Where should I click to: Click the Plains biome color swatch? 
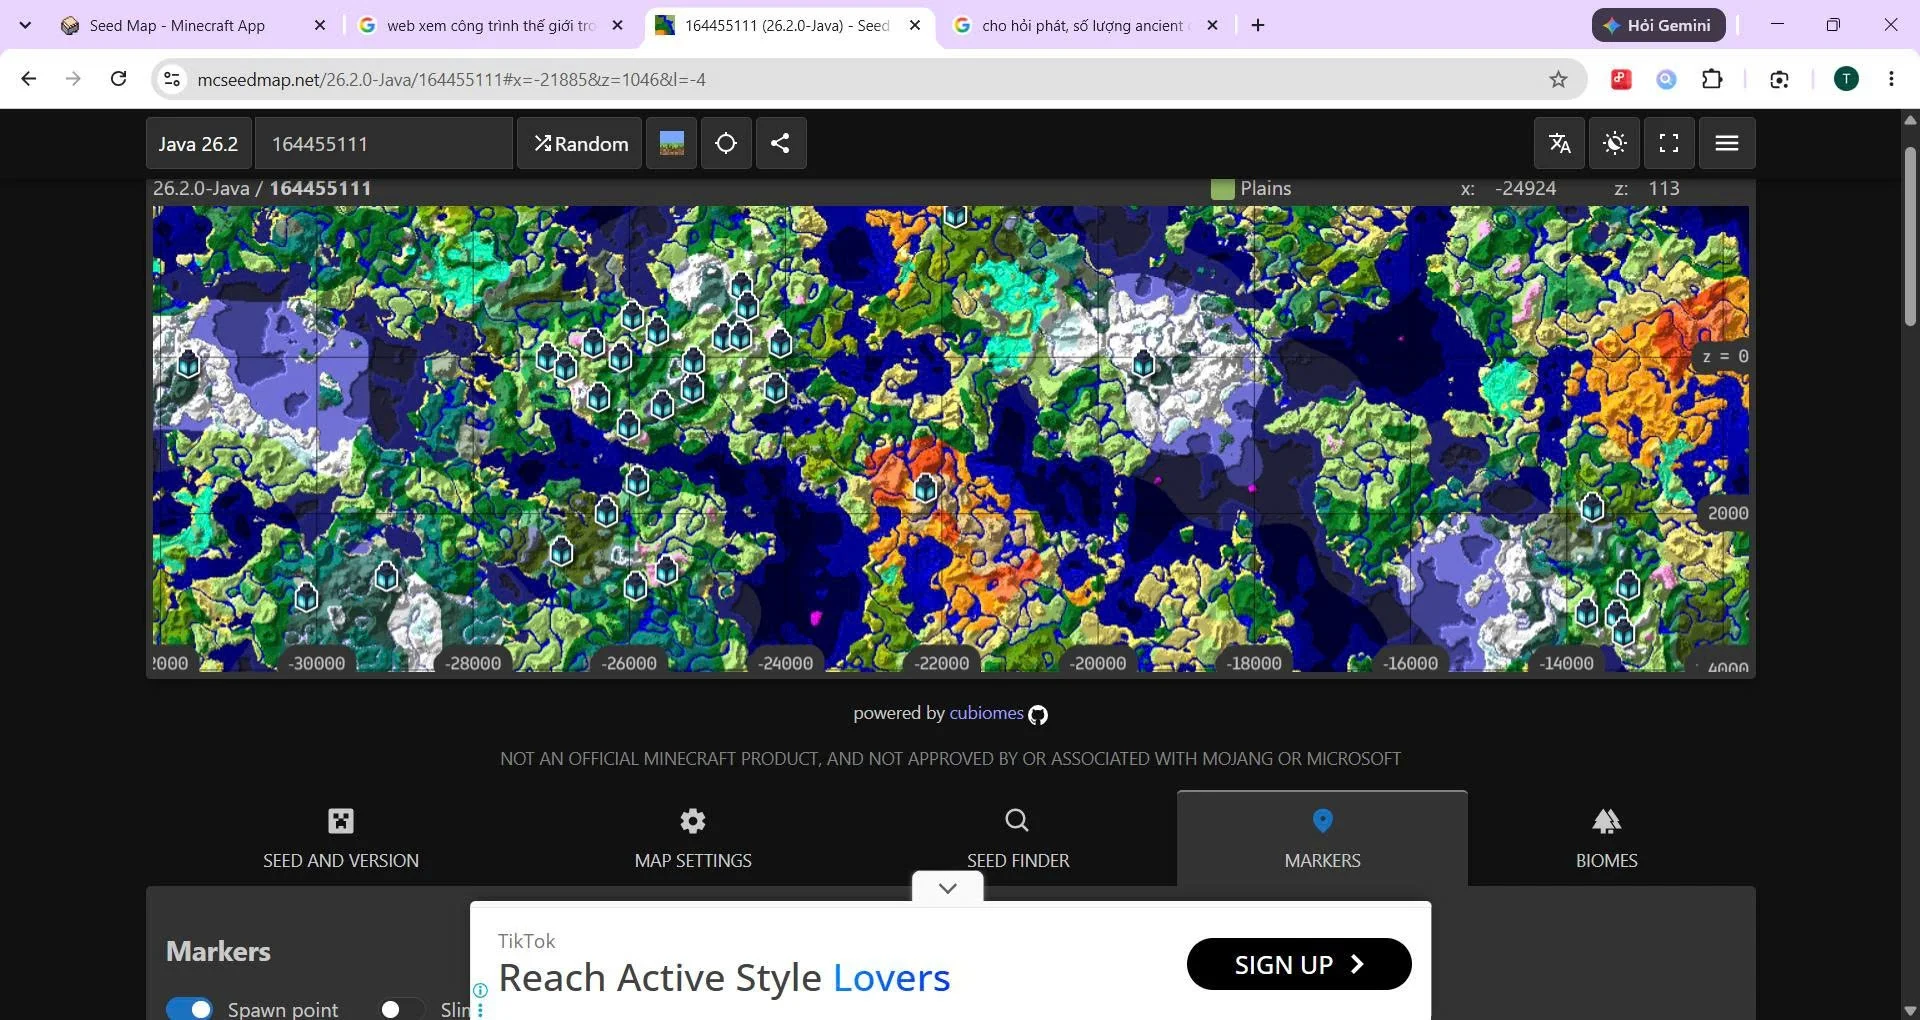click(1222, 189)
